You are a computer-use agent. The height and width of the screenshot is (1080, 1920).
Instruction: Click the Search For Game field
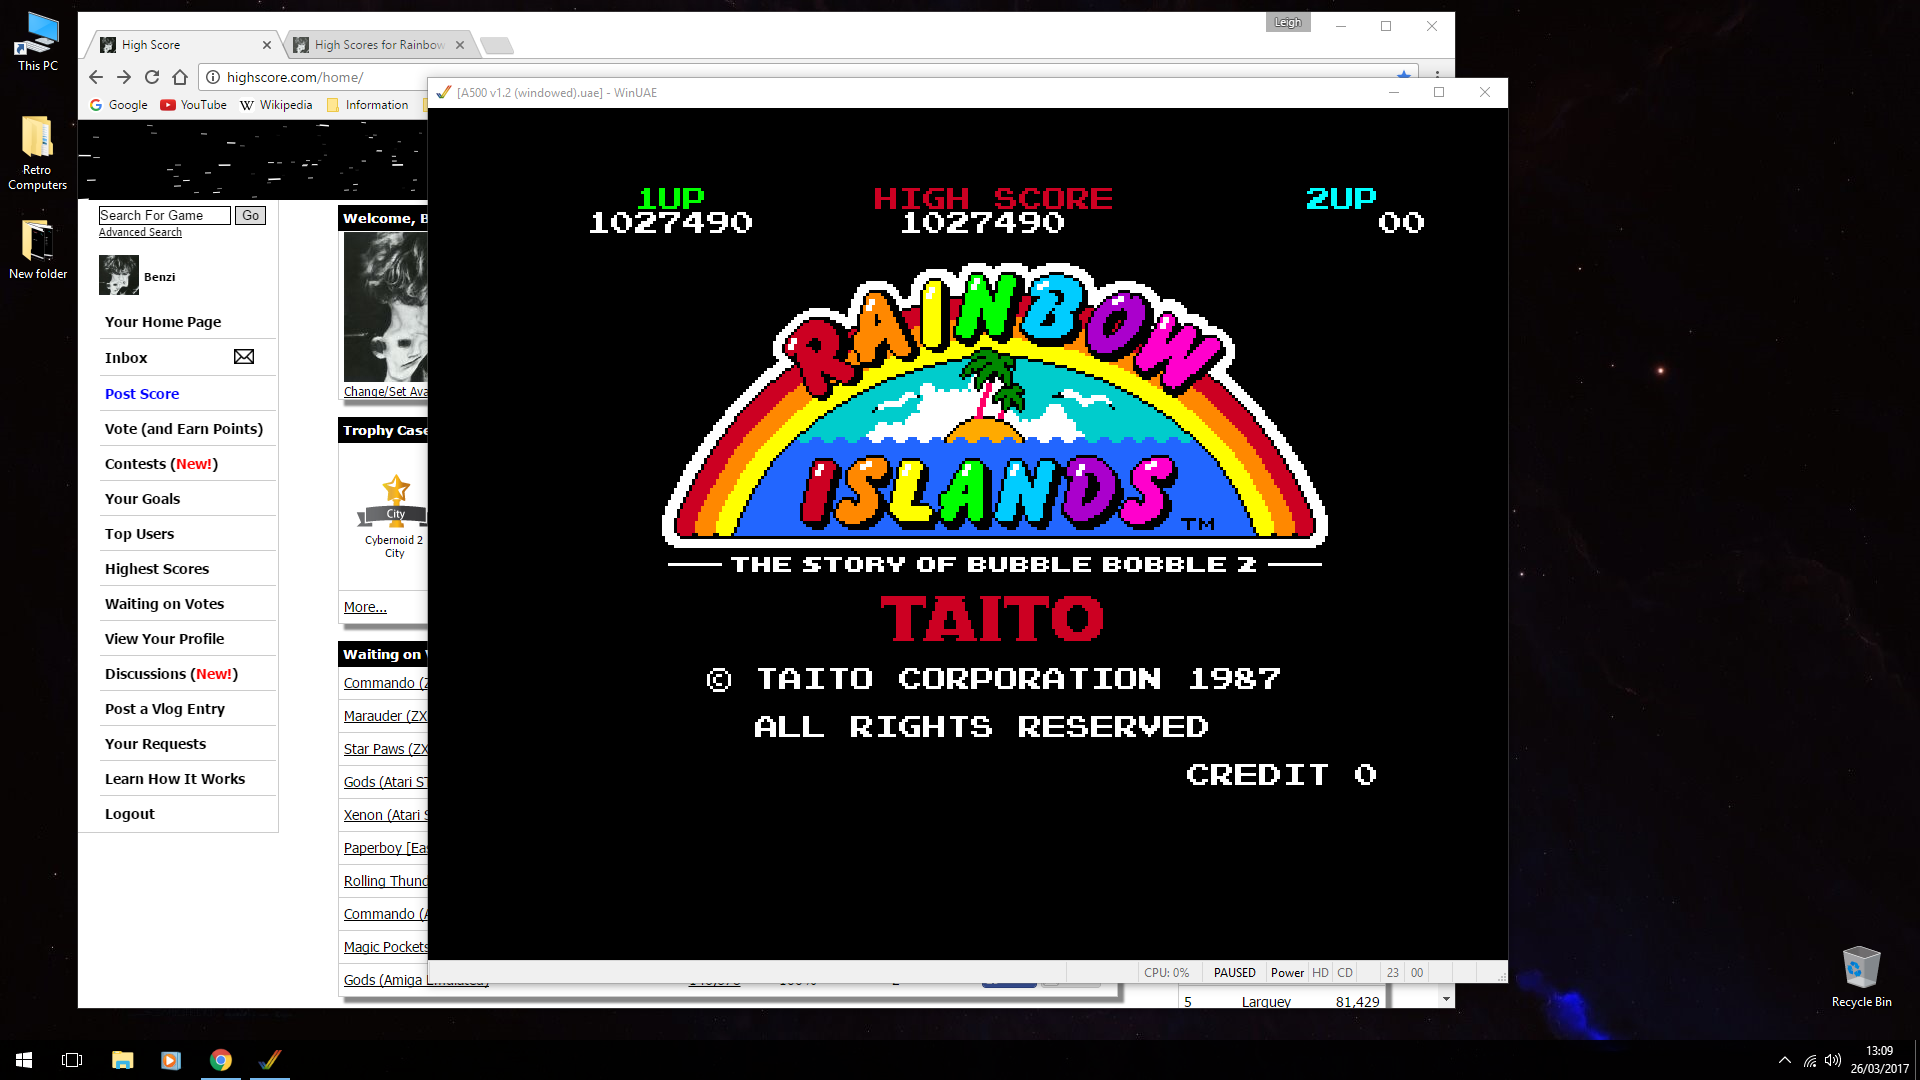[x=164, y=216]
